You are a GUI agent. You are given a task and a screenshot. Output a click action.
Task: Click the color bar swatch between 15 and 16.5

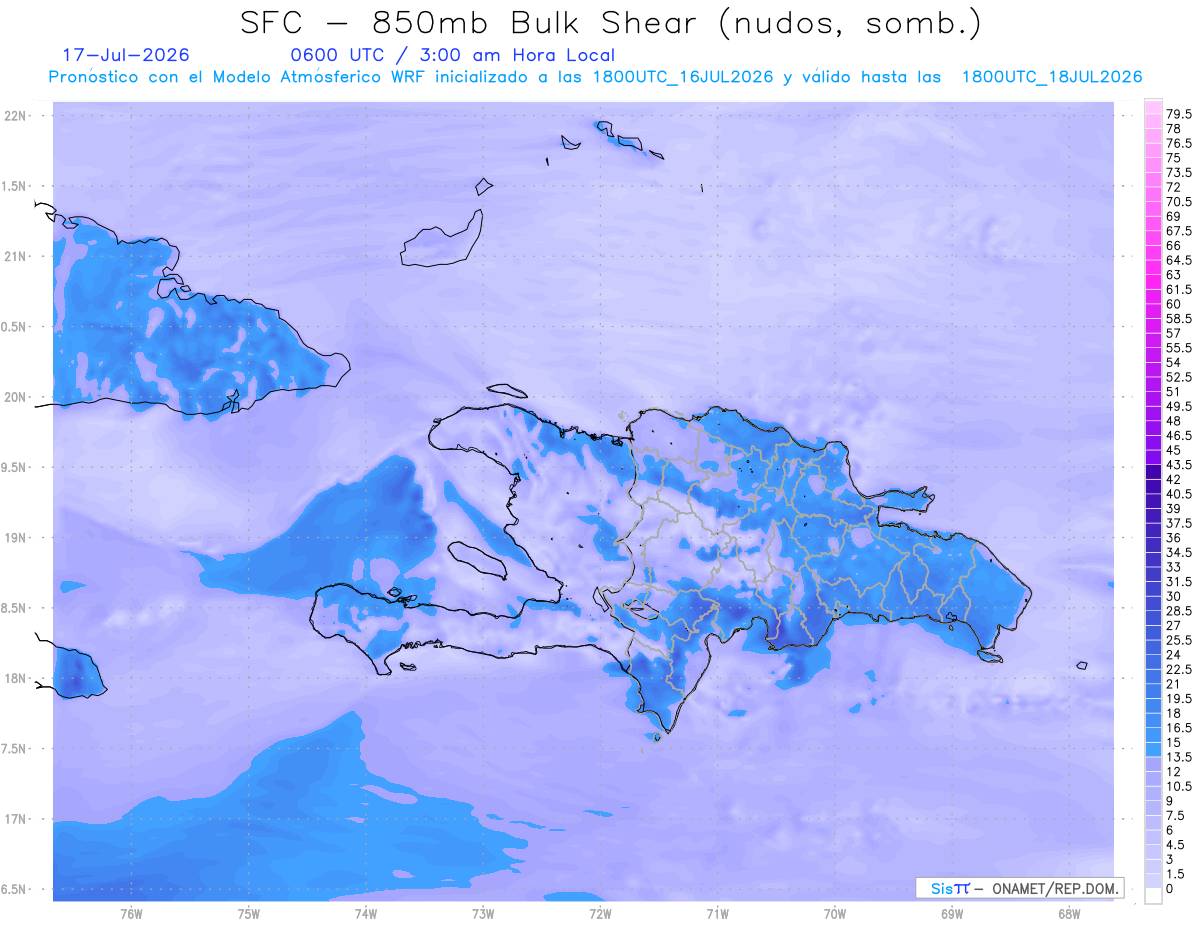(x=1153, y=735)
